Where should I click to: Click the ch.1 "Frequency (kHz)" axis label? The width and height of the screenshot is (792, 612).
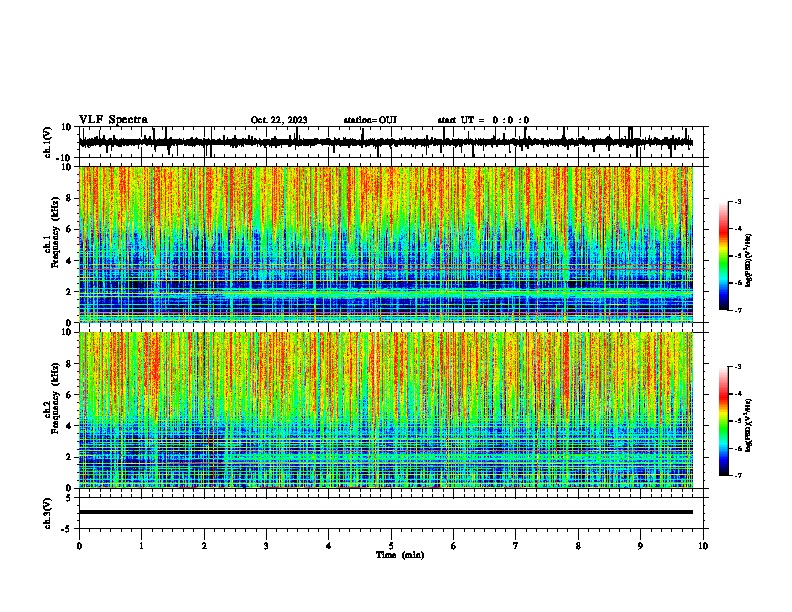coord(55,233)
